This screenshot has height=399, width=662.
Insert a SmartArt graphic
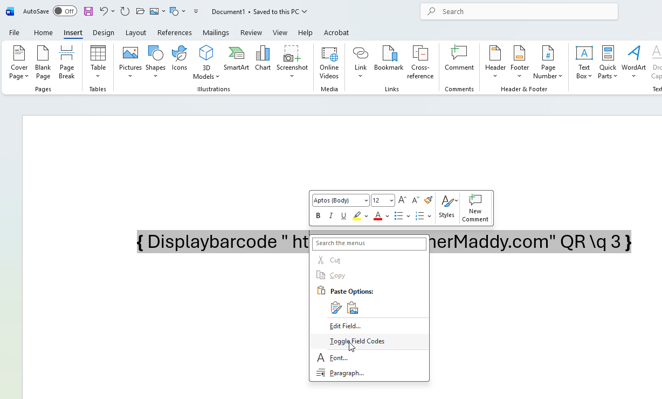point(236,59)
